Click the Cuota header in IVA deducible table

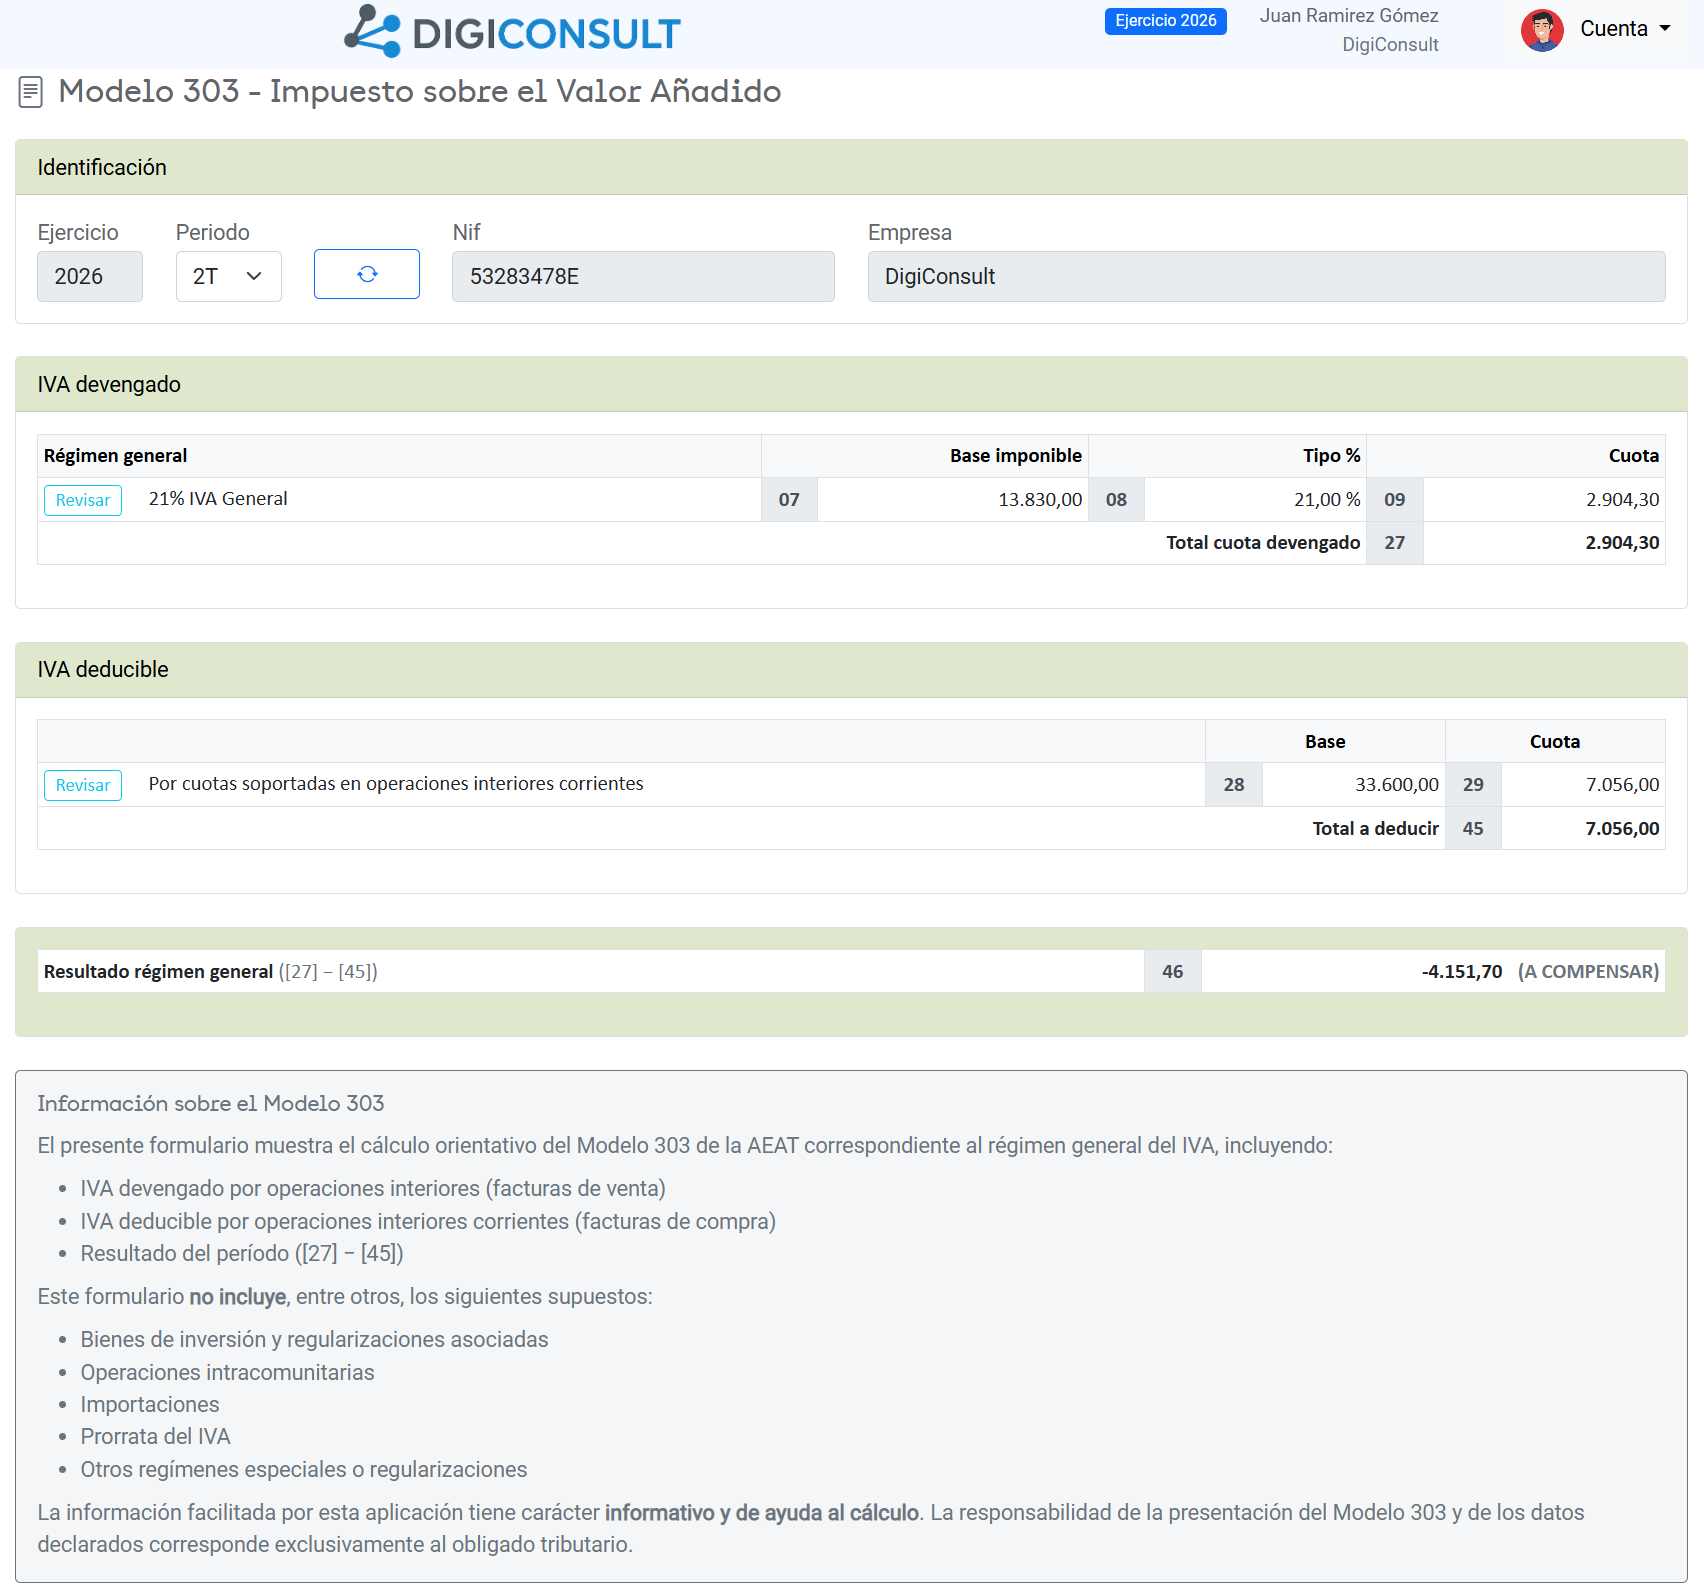tap(1555, 742)
